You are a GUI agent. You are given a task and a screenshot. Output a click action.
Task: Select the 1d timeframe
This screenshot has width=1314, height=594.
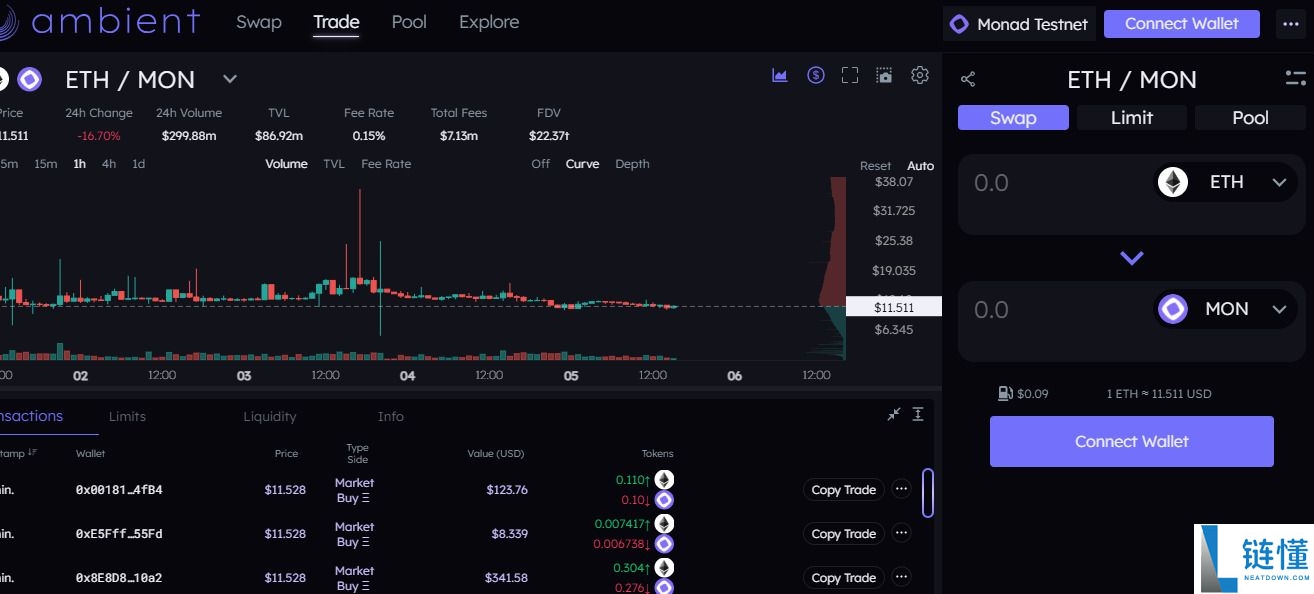(138, 164)
